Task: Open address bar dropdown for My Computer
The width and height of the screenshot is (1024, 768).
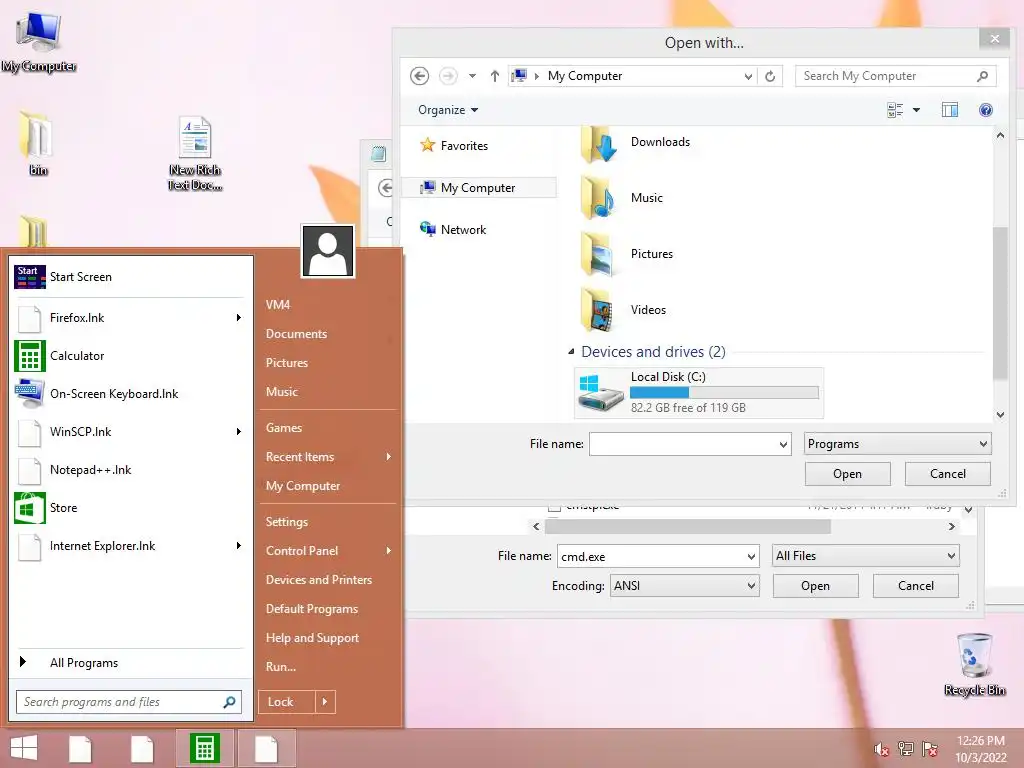Action: 748,76
